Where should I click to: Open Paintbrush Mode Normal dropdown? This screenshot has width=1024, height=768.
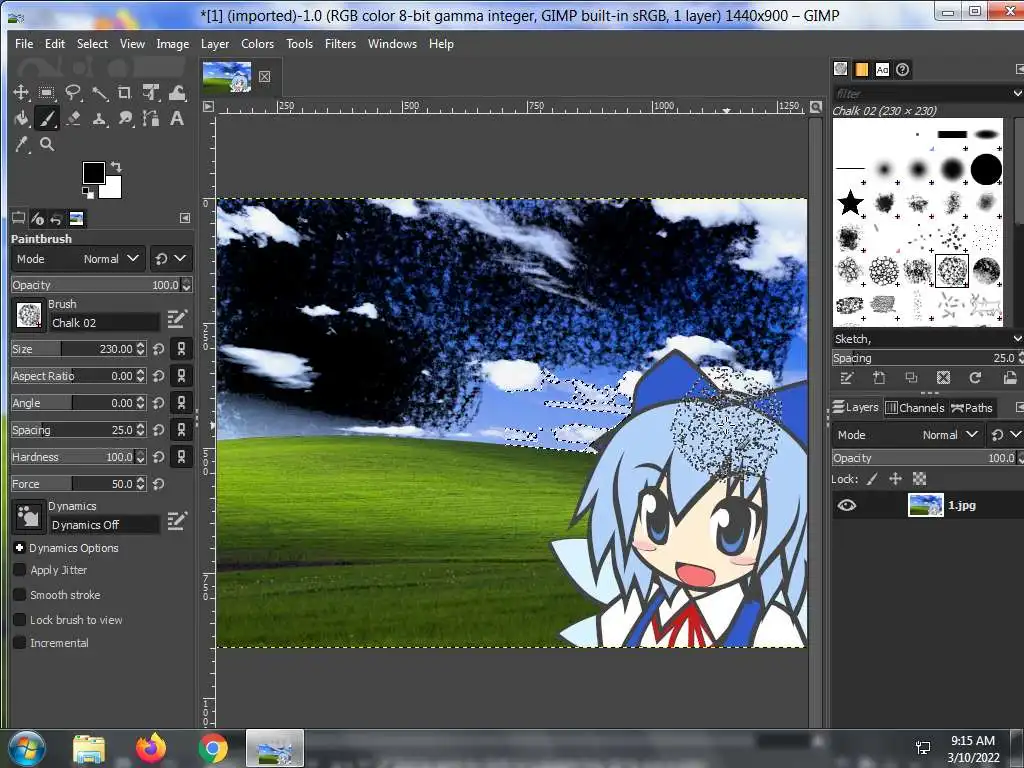coord(78,259)
